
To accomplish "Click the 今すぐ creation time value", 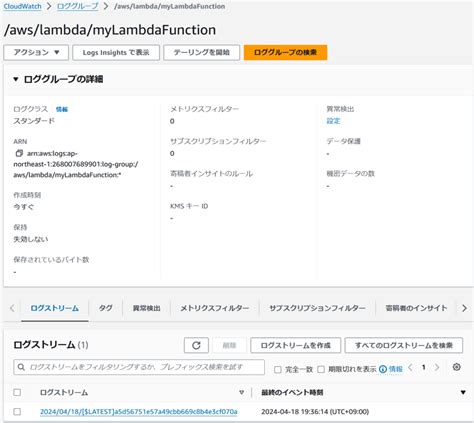I will coord(23,207).
